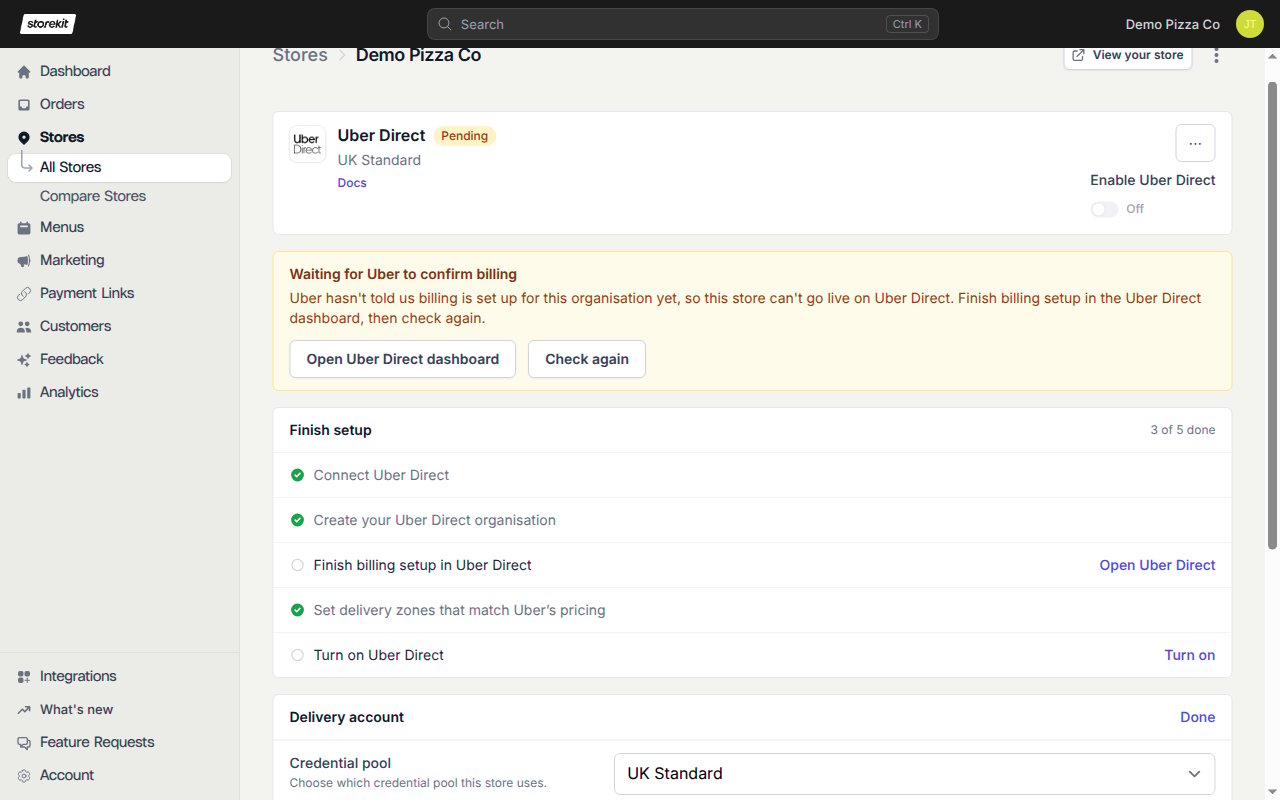The image size is (1280, 800).
Task: Open the vertical three-dot page menu
Action: click(1216, 56)
